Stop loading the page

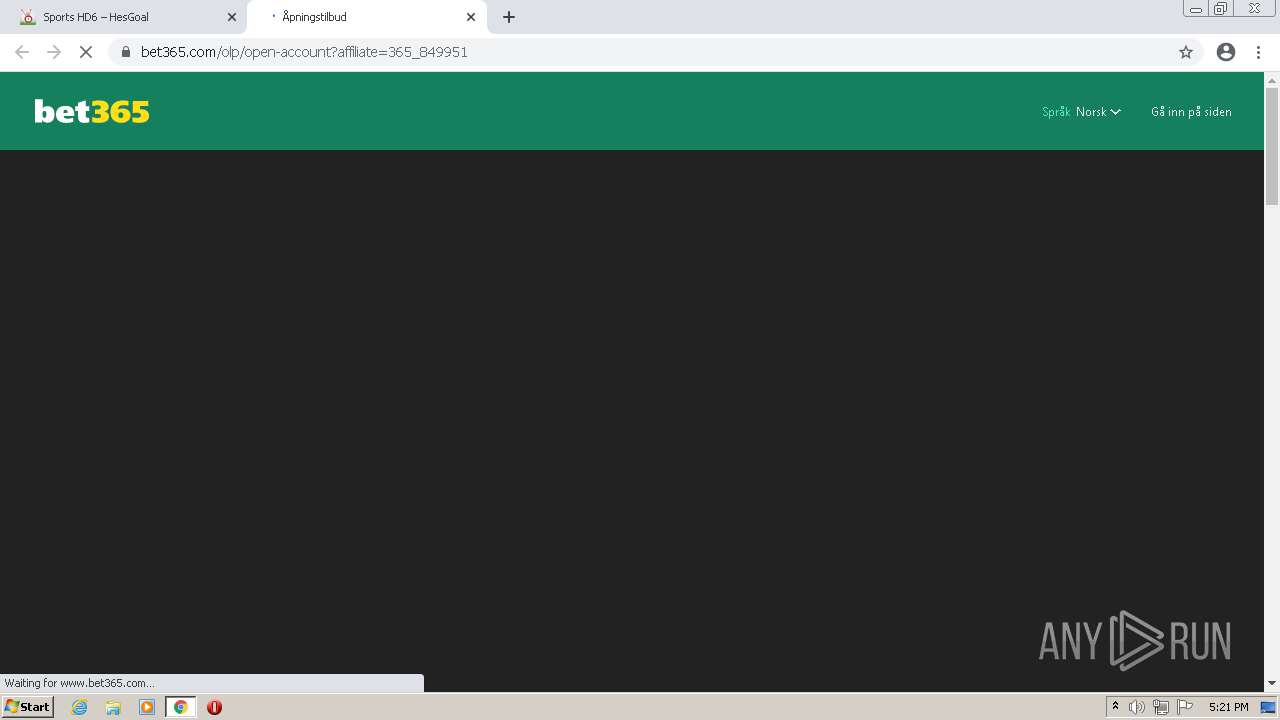coord(86,52)
